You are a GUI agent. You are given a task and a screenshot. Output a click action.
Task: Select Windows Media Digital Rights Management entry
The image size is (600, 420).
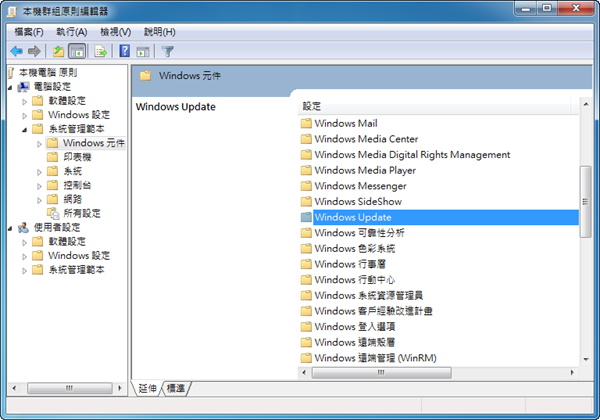click(x=412, y=155)
